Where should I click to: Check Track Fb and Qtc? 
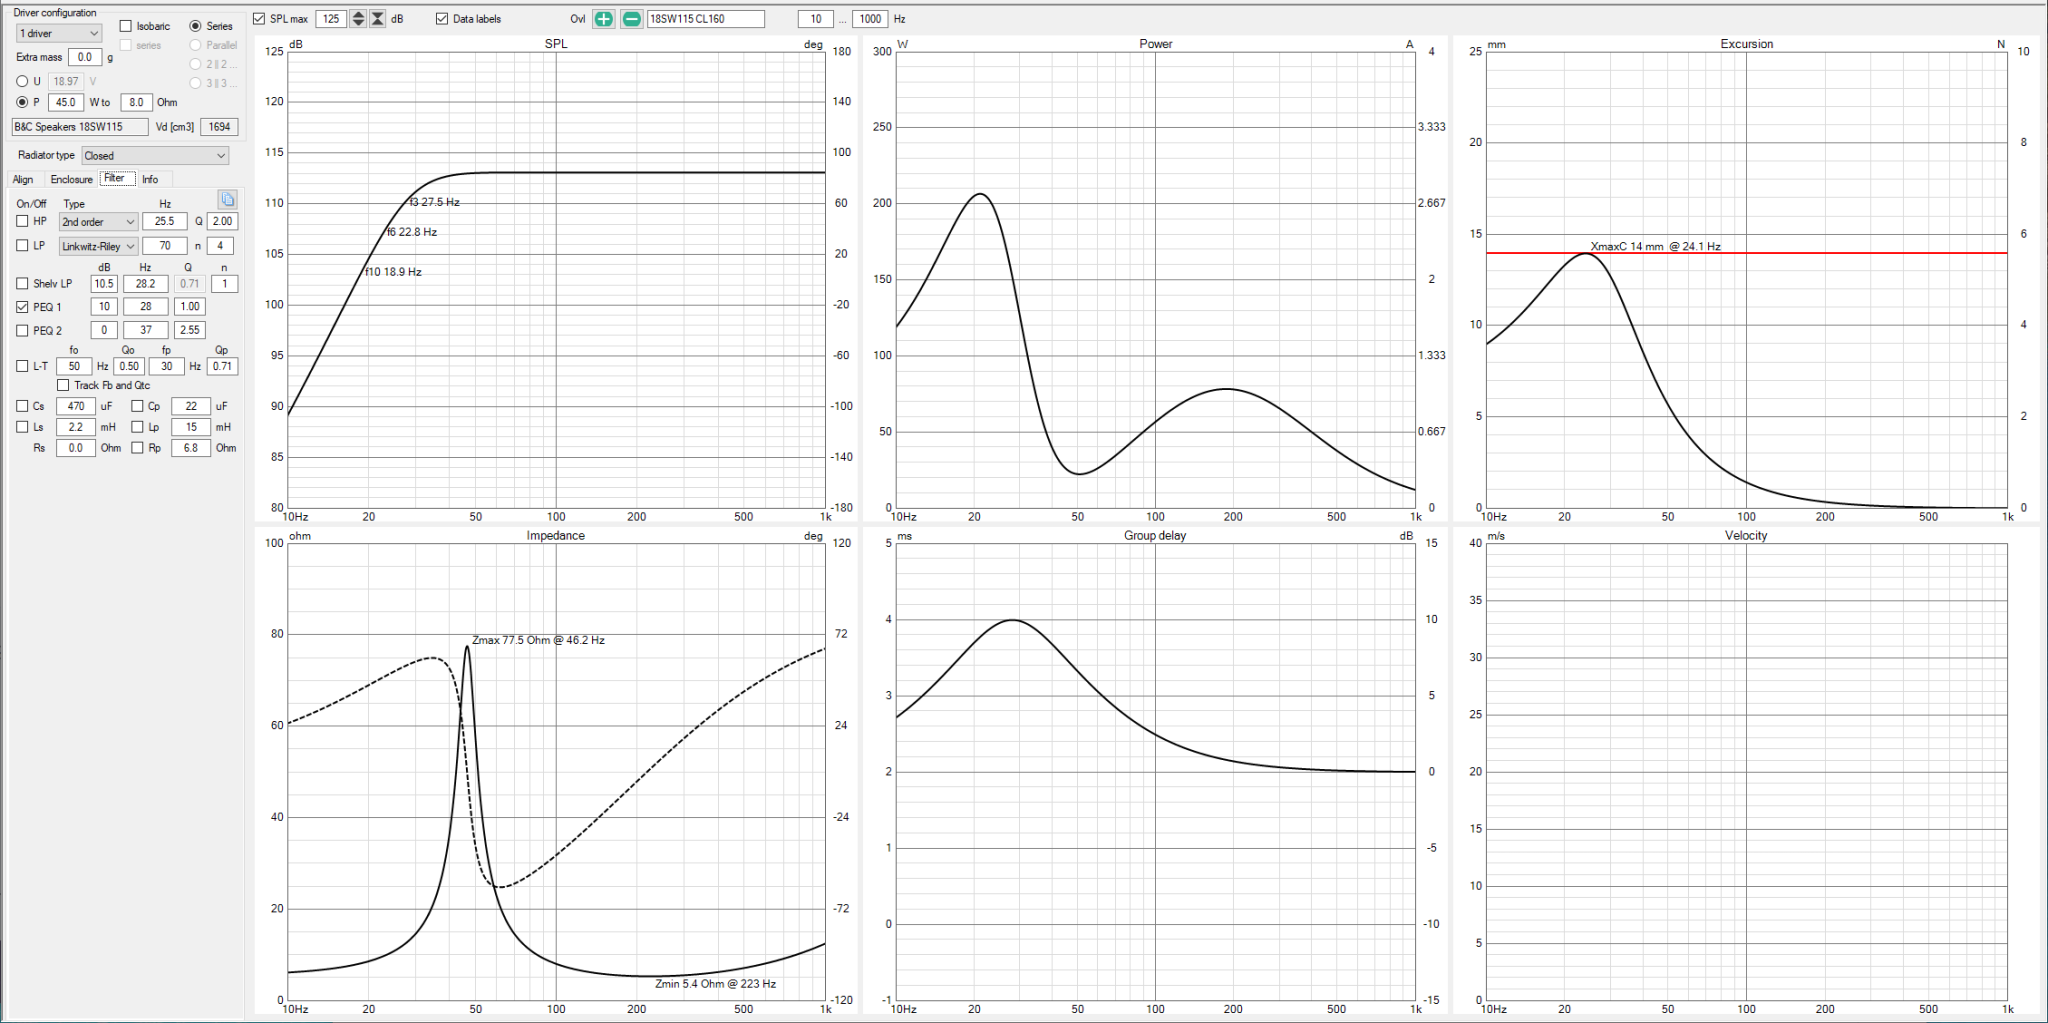(63, 385)
